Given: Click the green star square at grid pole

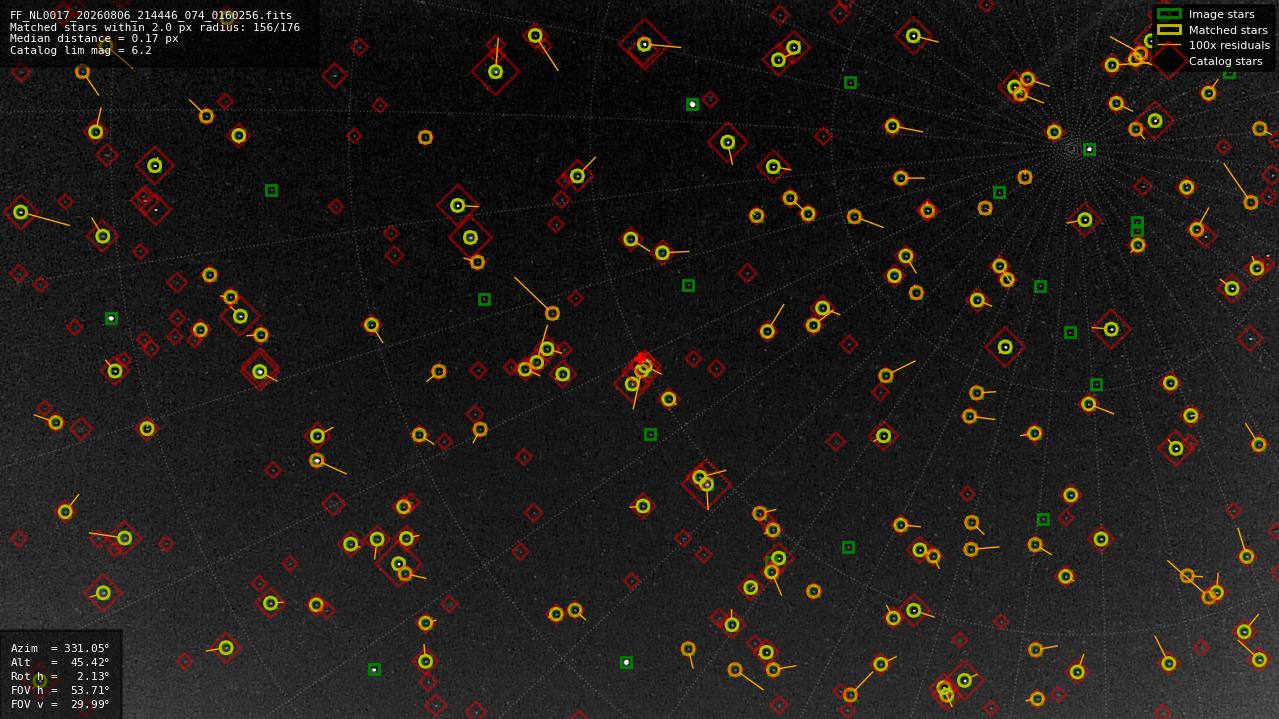Looking at the screenshot, I should [1089, 149].
